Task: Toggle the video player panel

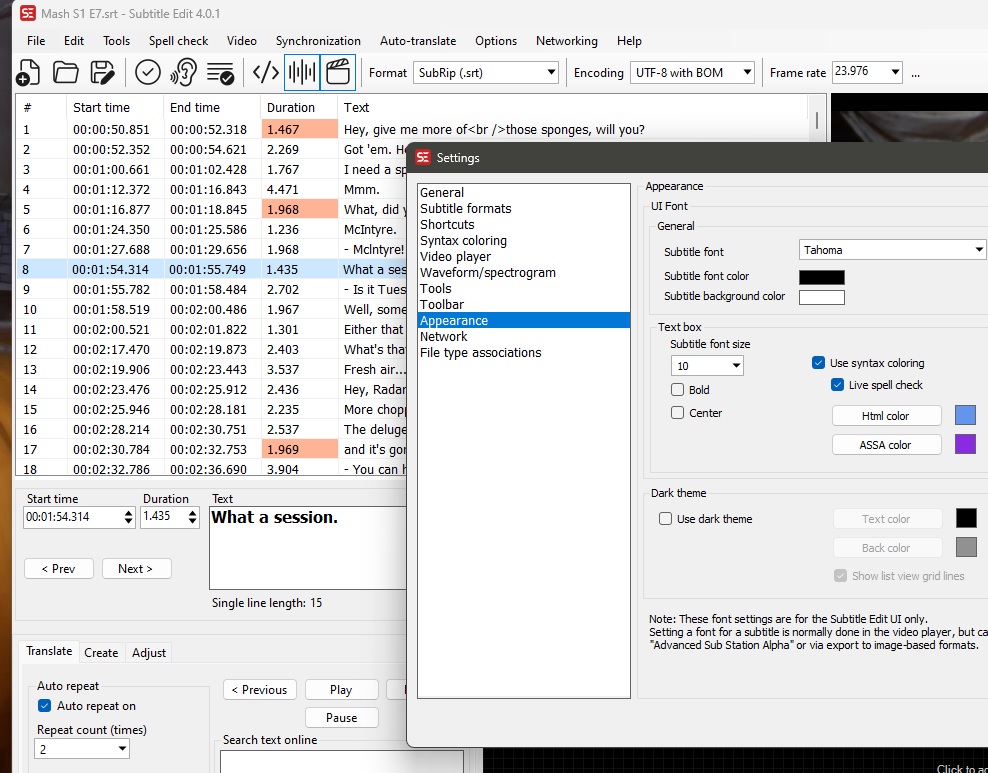Action: 337,72
